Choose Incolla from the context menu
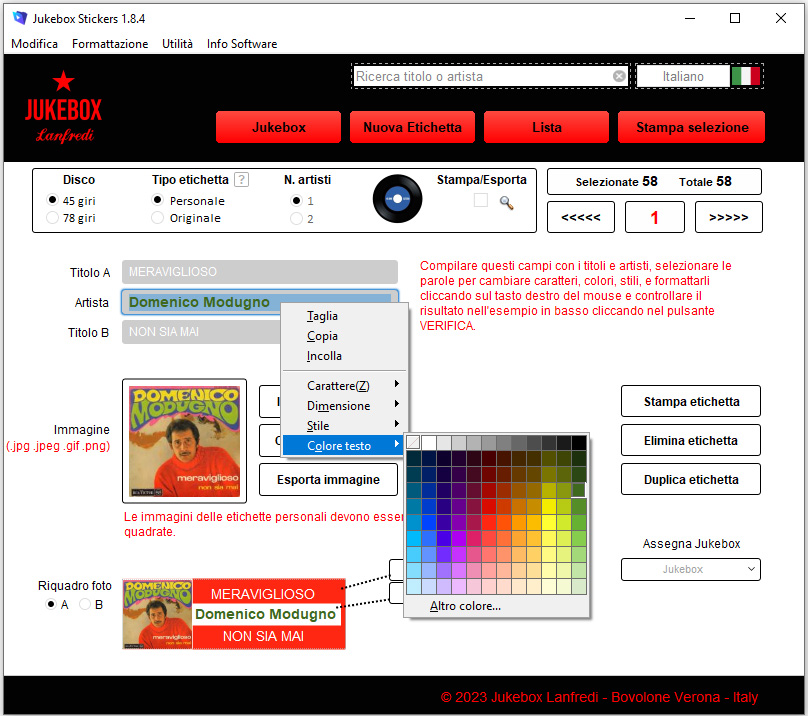This screenshot has height=716, width=808. tap(345, 356)
